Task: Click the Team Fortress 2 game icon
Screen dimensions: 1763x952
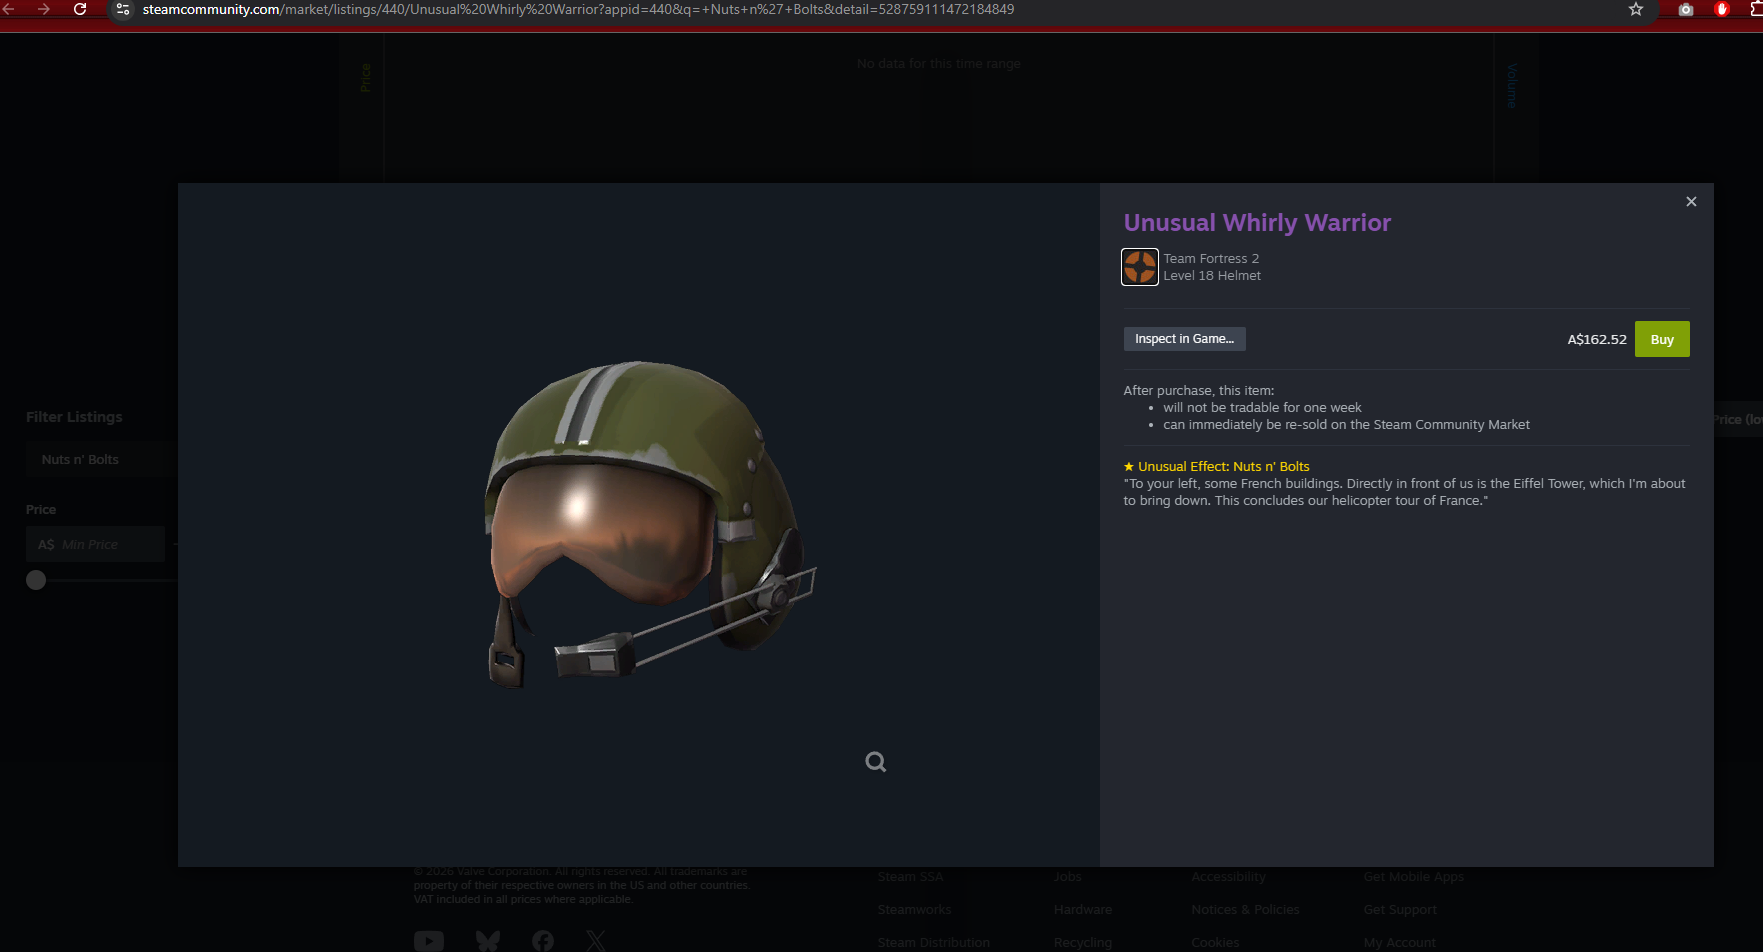Action: [x=1140, y=267]
